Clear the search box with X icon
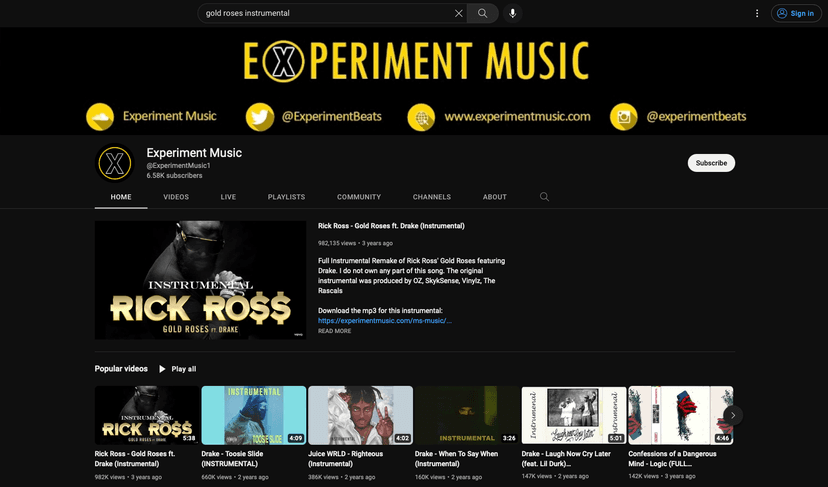 pos(459,13)
